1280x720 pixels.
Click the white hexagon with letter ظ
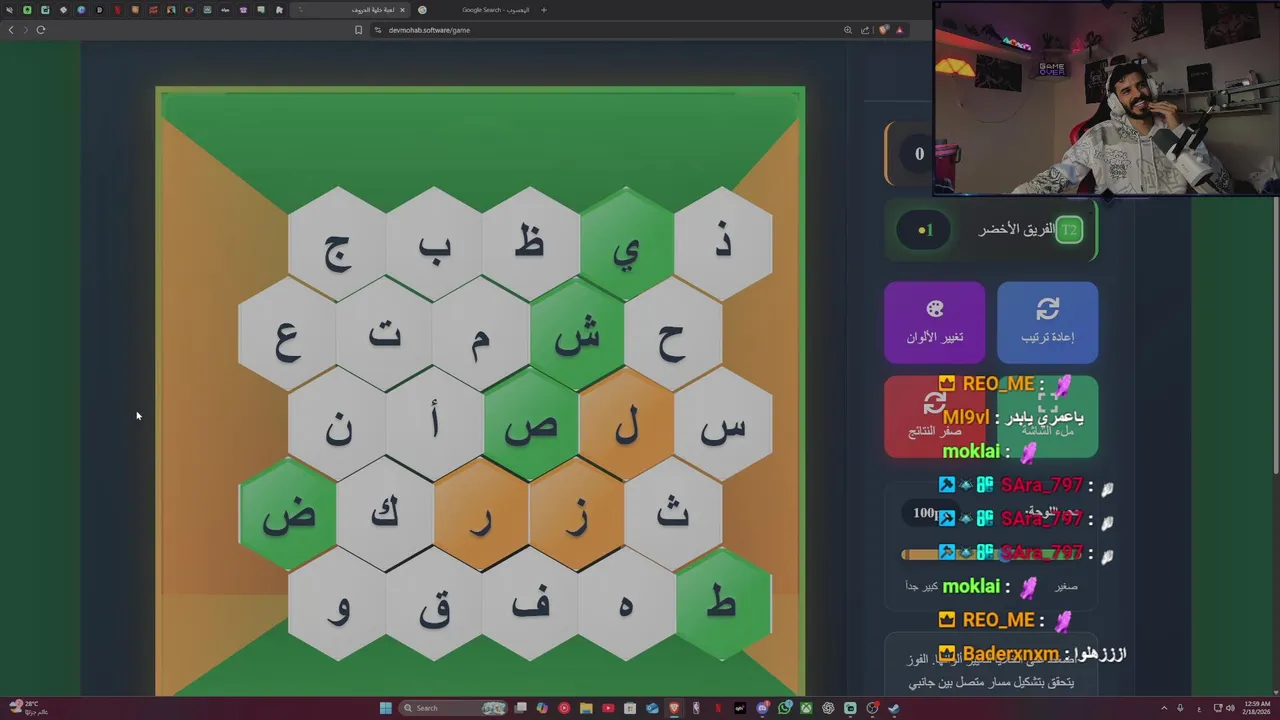click(x=530, y=244)
